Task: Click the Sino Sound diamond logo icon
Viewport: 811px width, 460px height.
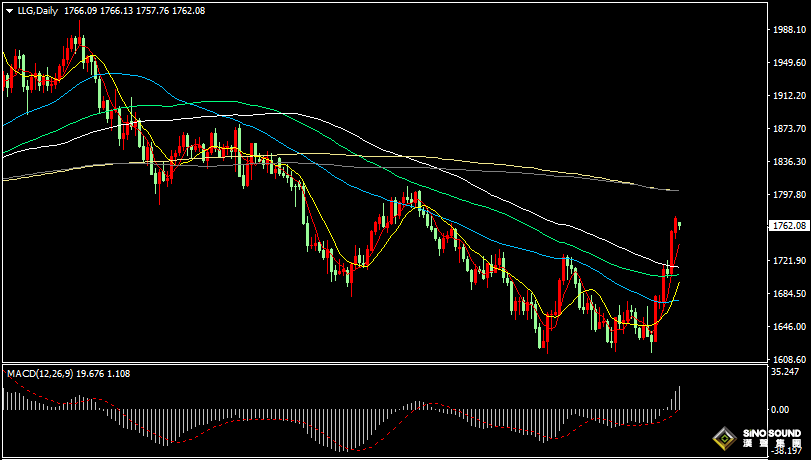Action: click(723, 439)
